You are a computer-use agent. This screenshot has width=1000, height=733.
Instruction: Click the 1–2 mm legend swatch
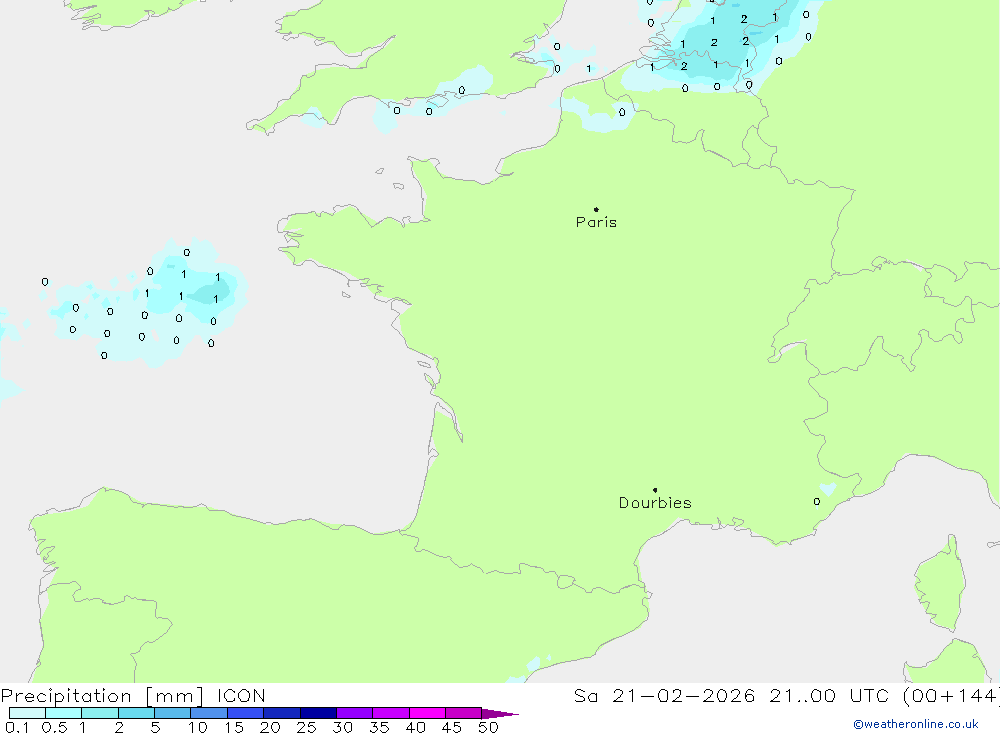100,713
